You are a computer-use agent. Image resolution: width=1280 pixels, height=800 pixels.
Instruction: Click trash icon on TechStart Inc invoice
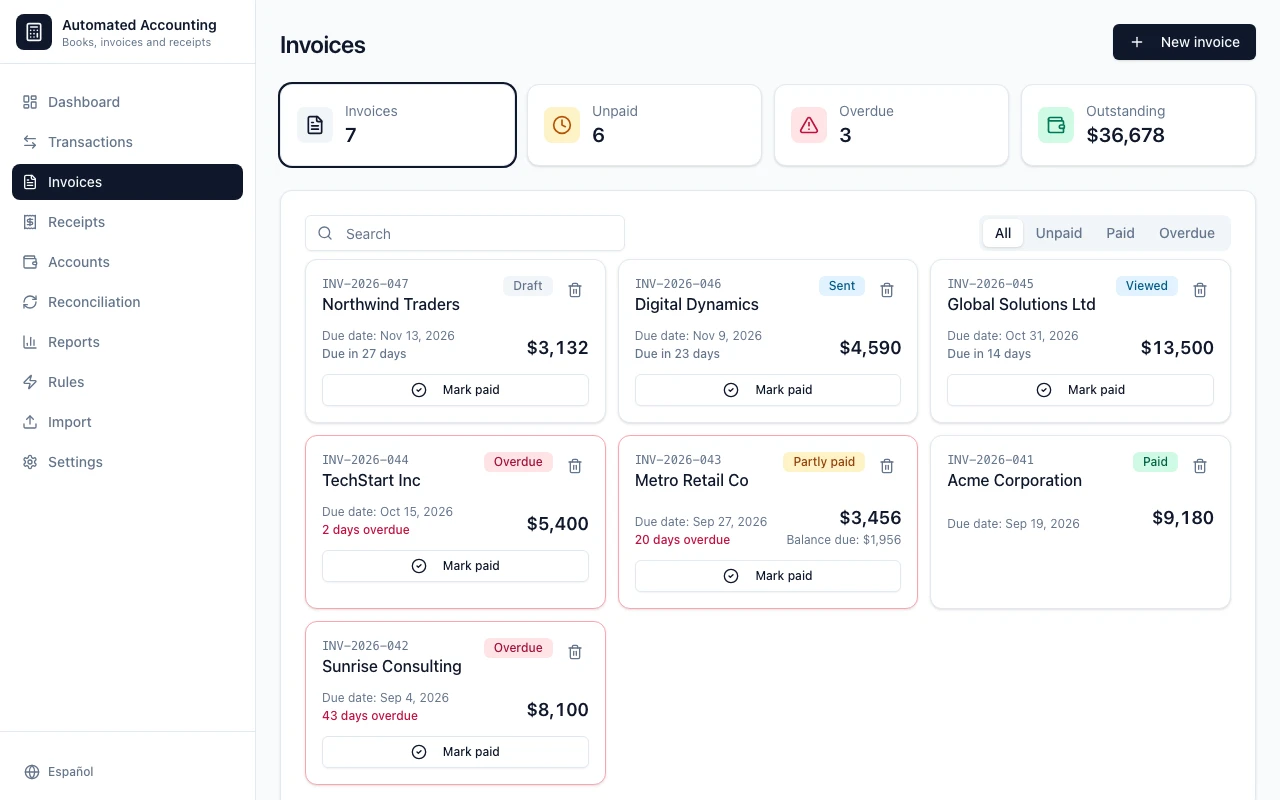(575, 466)
